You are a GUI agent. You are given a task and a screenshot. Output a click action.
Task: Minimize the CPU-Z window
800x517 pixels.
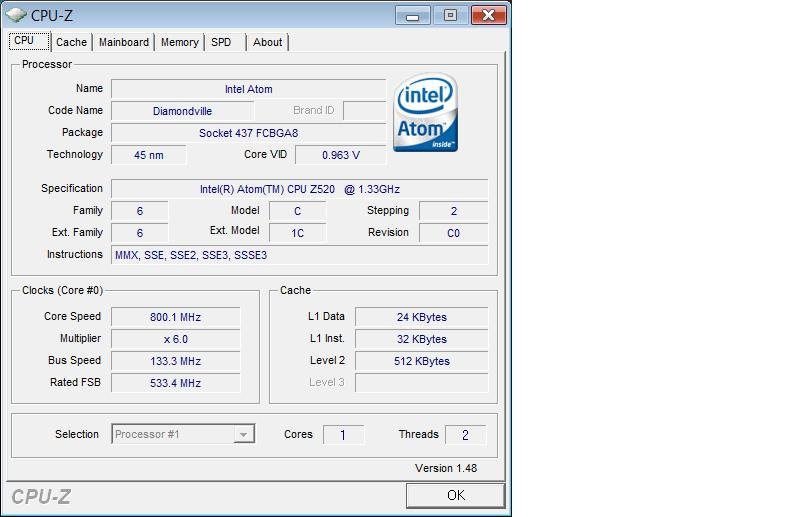click(x=413, y=15)
